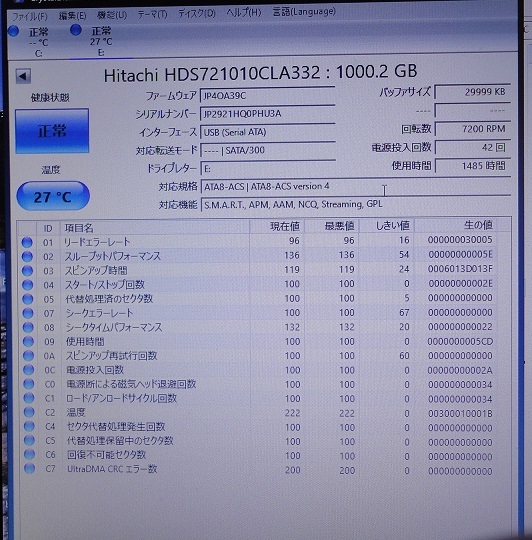Click status icon for 04 スタート/ストップ回数
The width and height of the screenshot is (532, 540).
28,285
